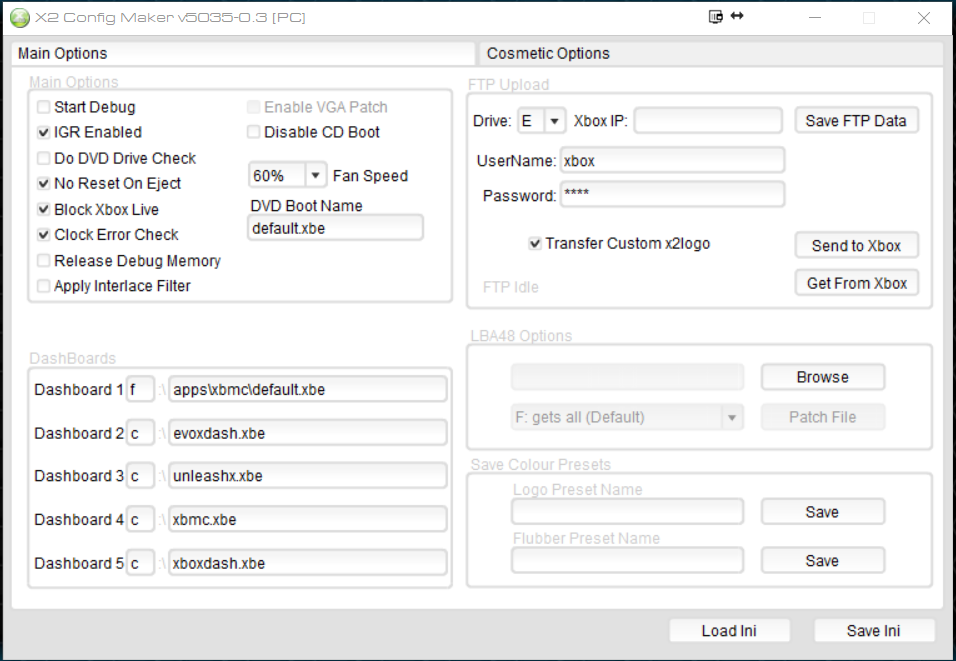
Task: Save the Flubber Preset Name
Action: tap(822, 561)
